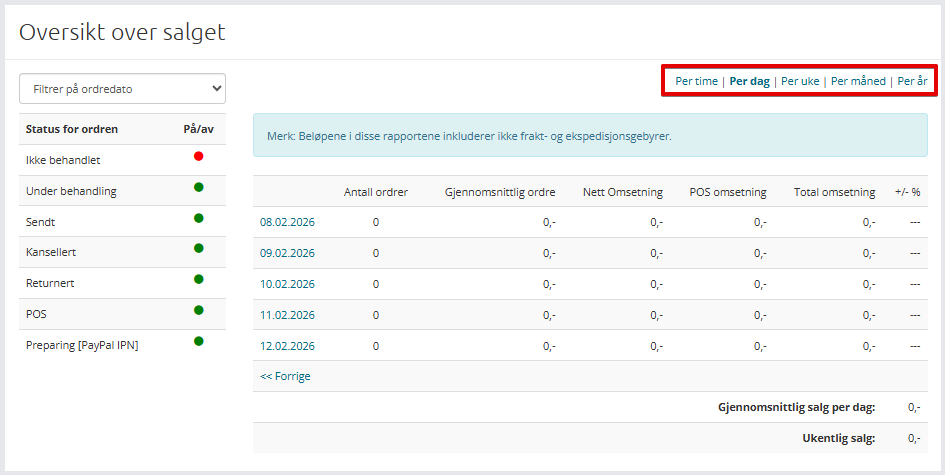Screen dimensions: 945x475
Task: Switch the report to Per uke
Action: point(800,81)
